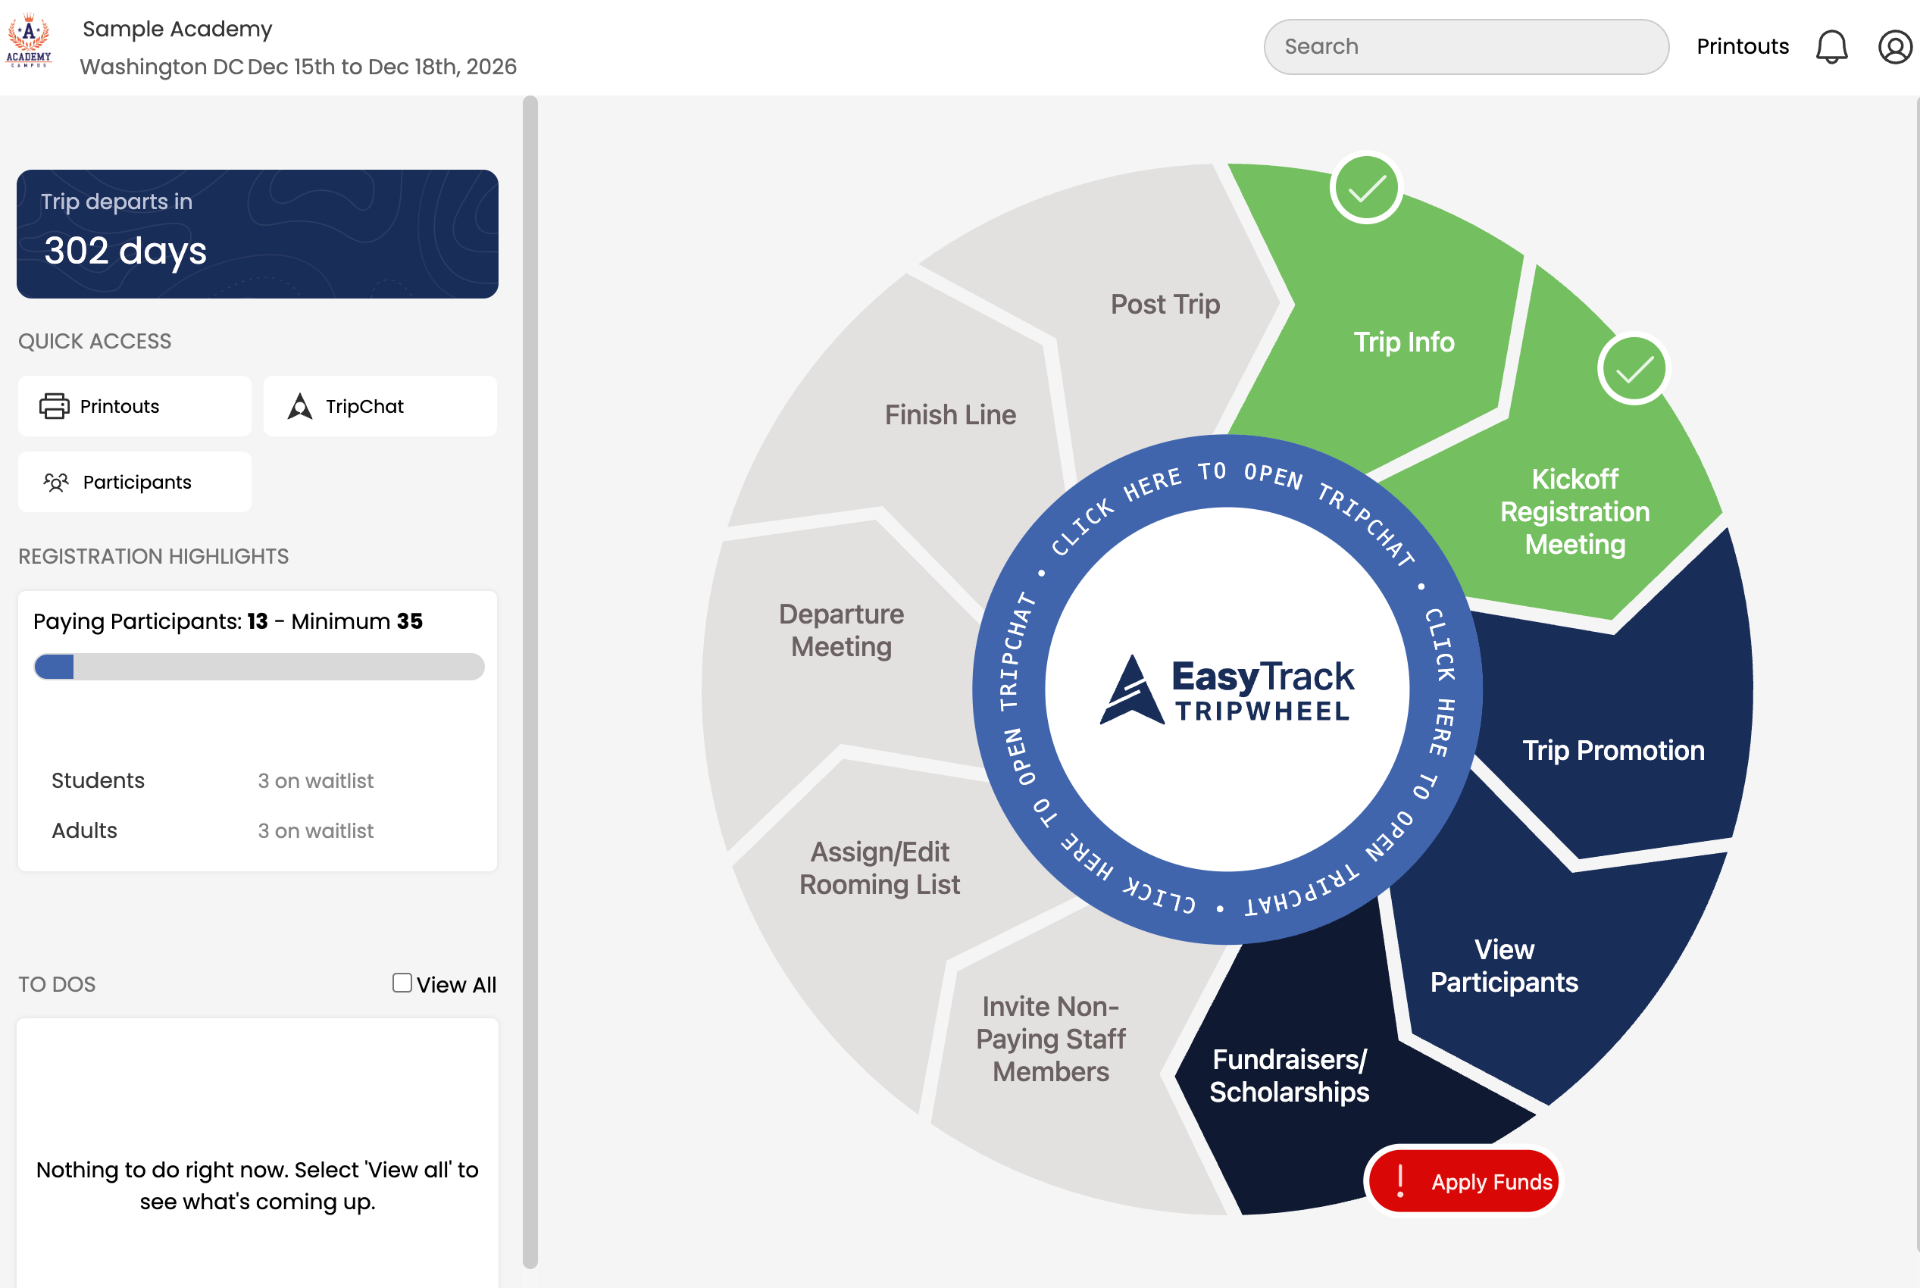Click the printer icon in Quick Access
The width and height of the screenshot is (1920, 1288).
click(x=55, y=406)
